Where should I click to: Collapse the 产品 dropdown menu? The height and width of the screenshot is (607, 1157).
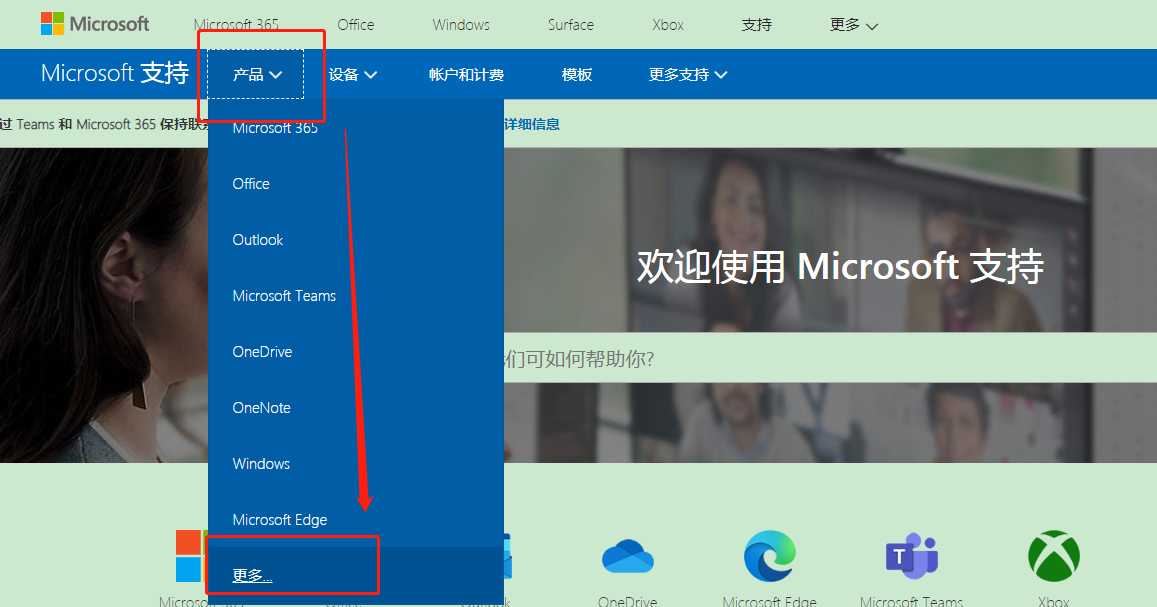257,74
